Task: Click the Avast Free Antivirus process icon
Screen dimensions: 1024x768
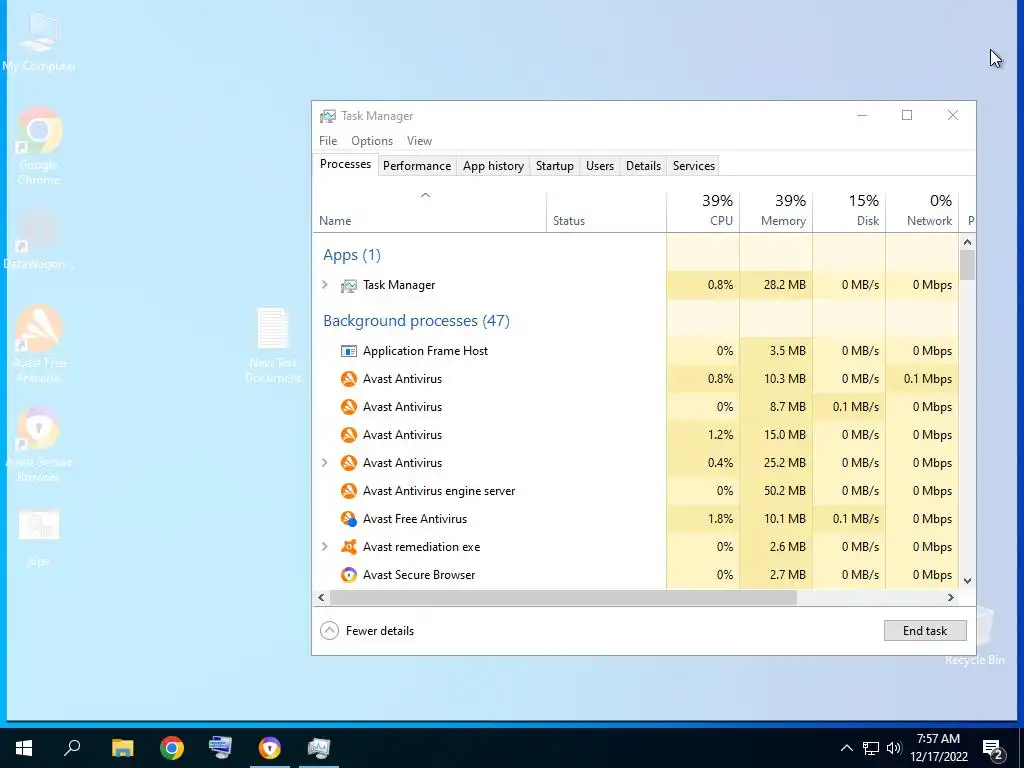Action: coord(349,519)
